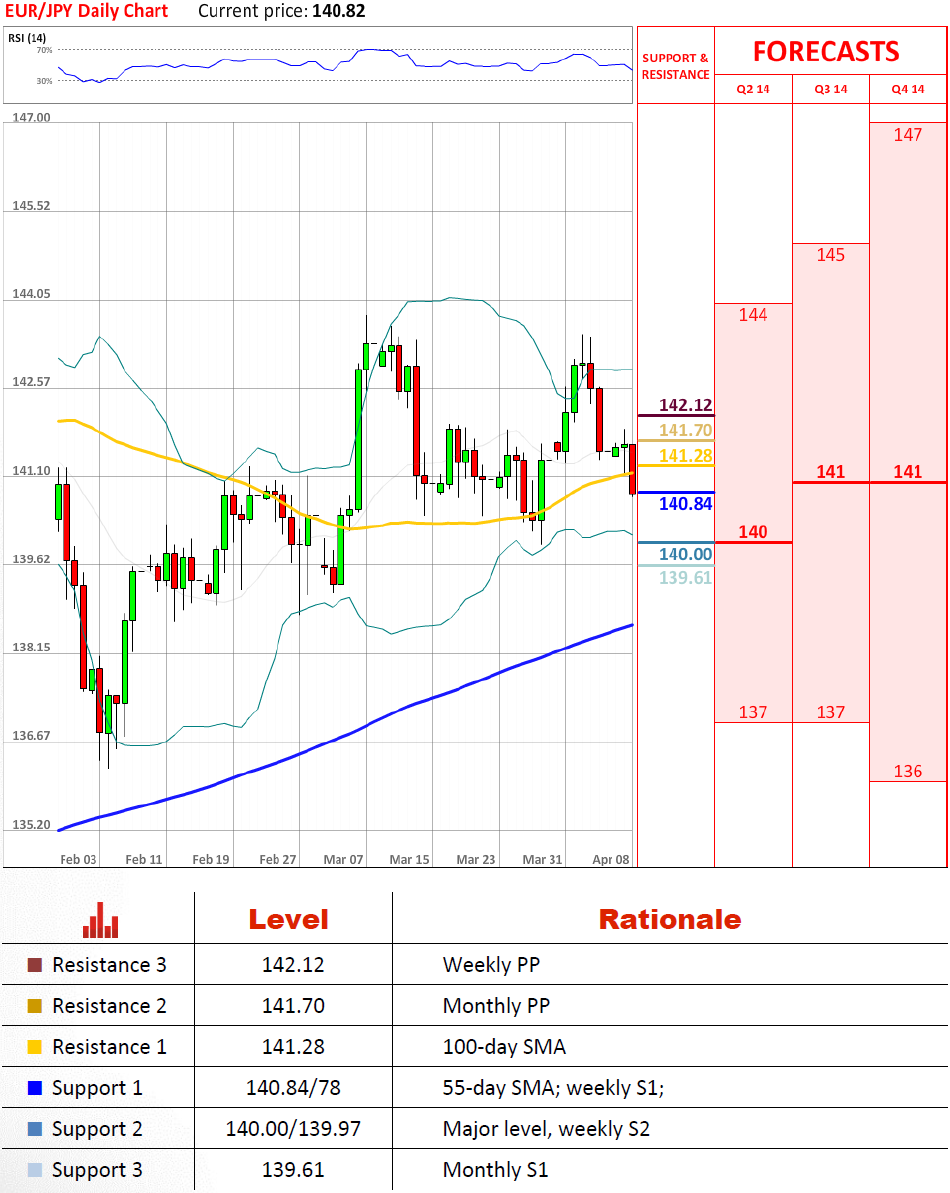Click the Resistance 1 row label
Screen dimensions: 950x1193
coord(109,1047)
